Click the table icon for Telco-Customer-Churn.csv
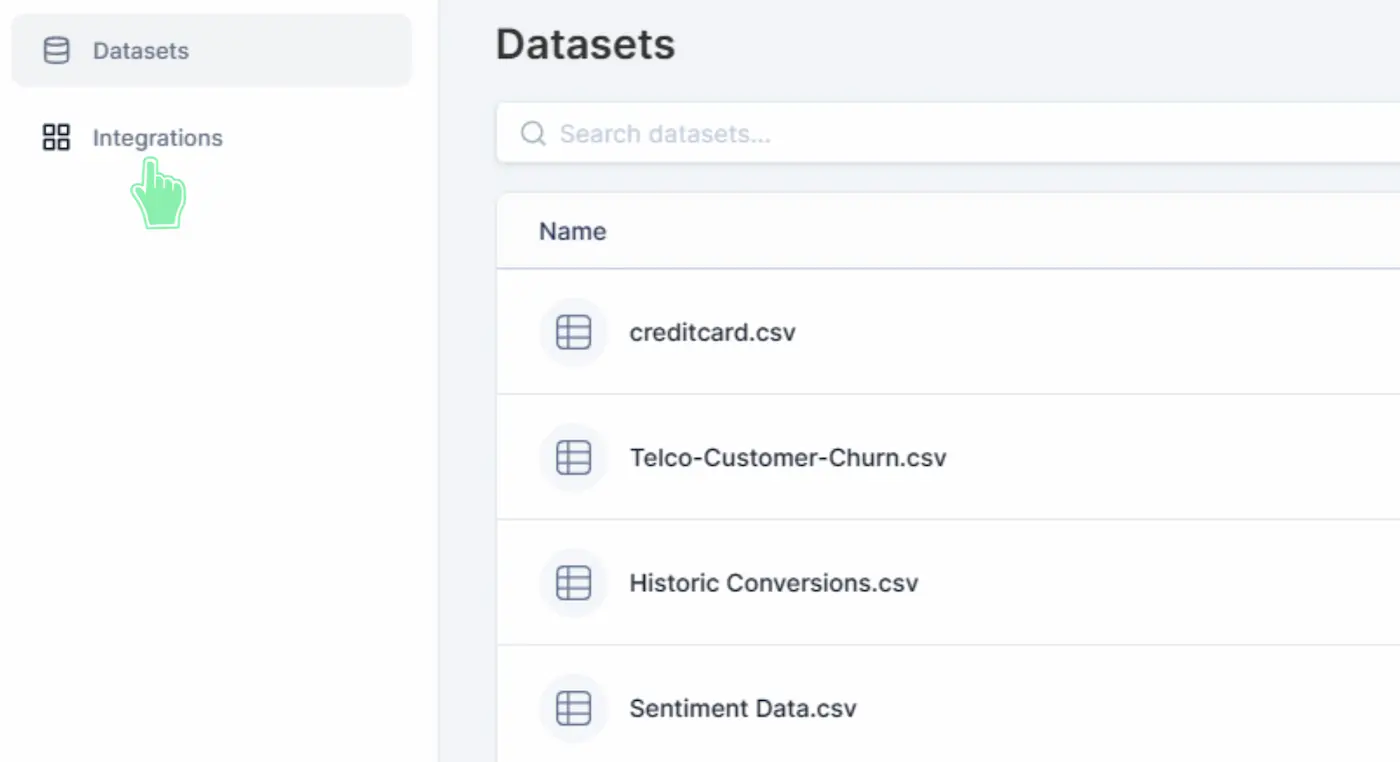Viewport: 1400px width, 762px height. [x=573, y=458]
